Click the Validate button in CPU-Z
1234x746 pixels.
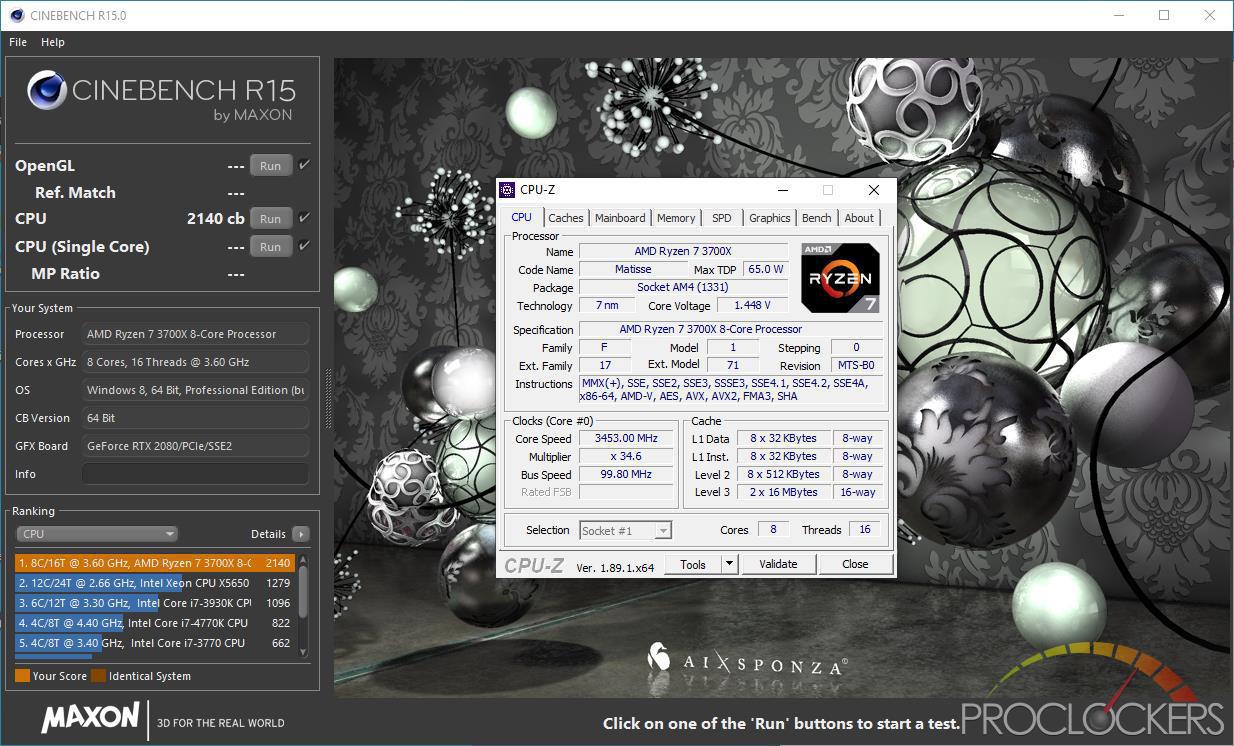[778, 564]
